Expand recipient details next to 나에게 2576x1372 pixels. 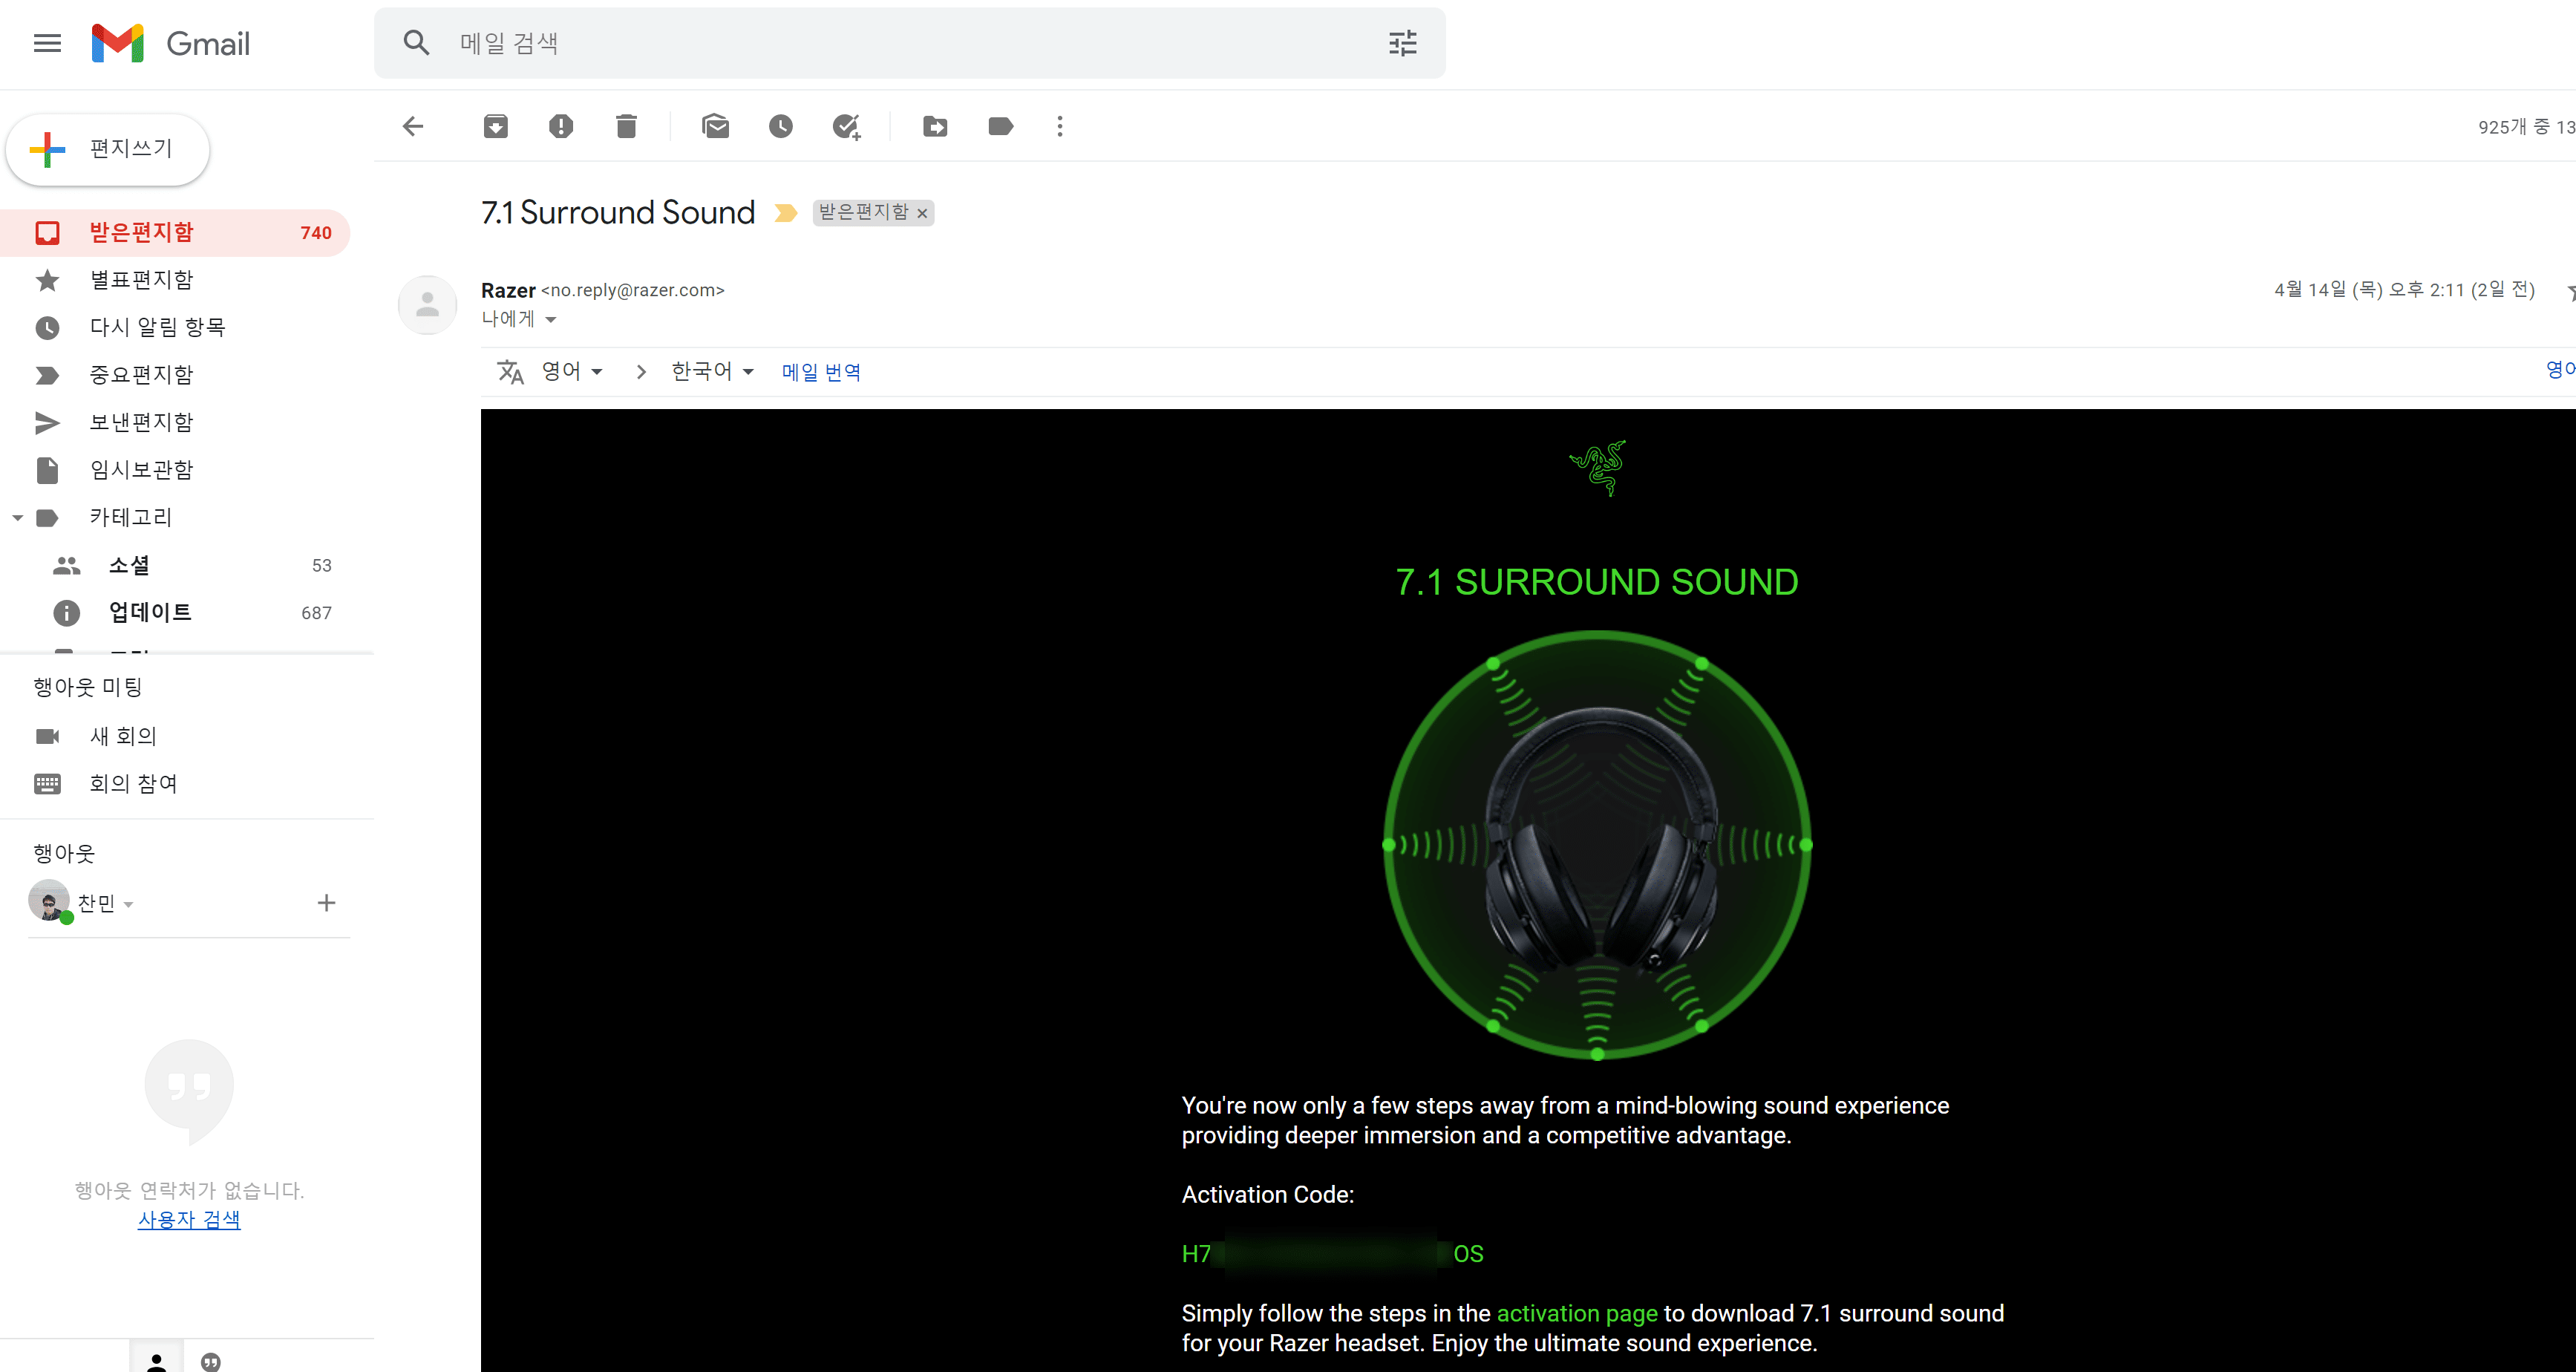551,320
